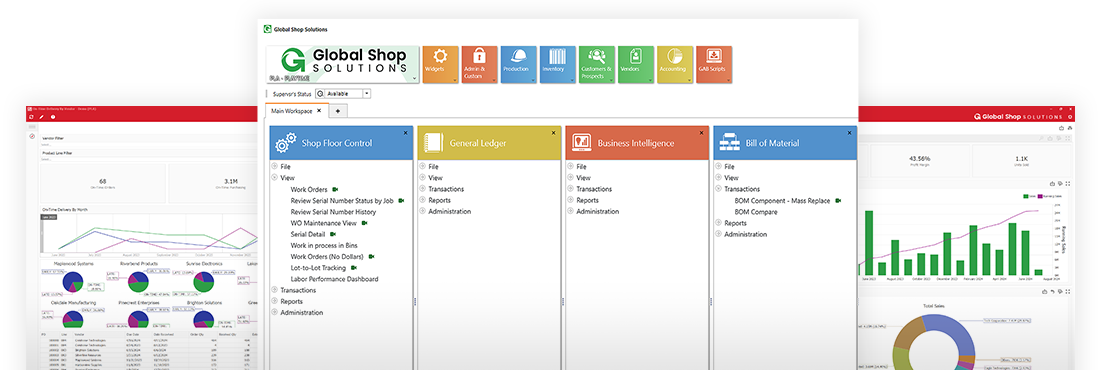Image resolution: width=1100 pixels, height=370 pixels.
Task: Click the Shop Floor Control gears icon
Action: point(286,143)
